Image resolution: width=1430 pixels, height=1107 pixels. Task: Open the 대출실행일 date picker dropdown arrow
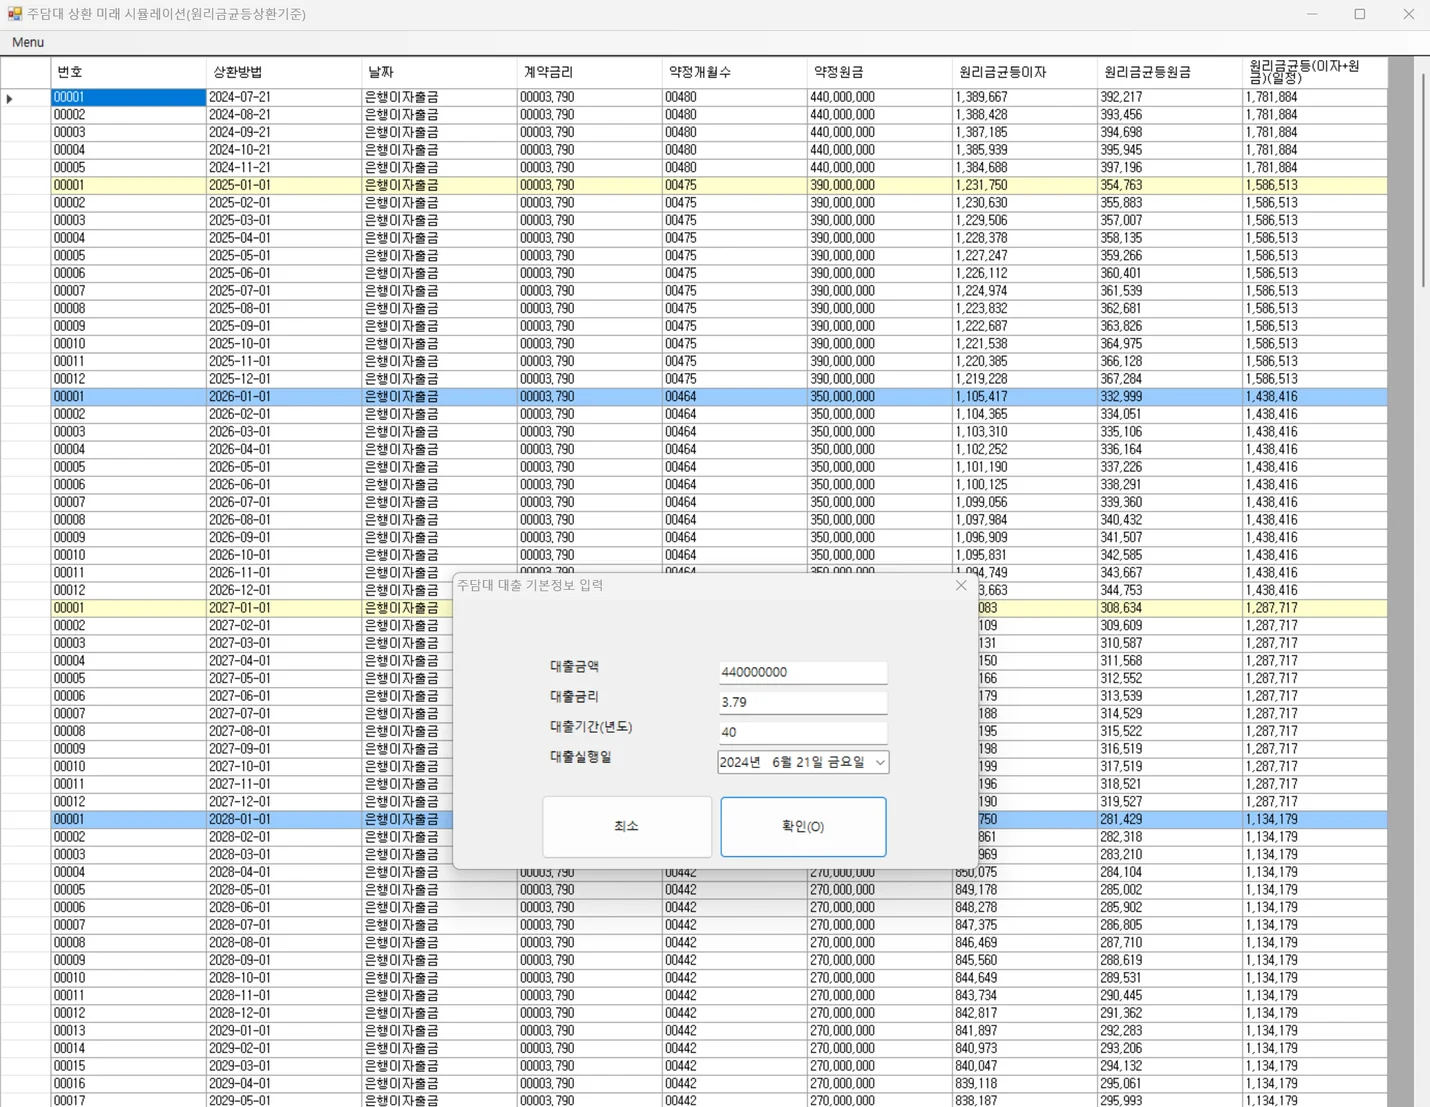pos(879,762)
